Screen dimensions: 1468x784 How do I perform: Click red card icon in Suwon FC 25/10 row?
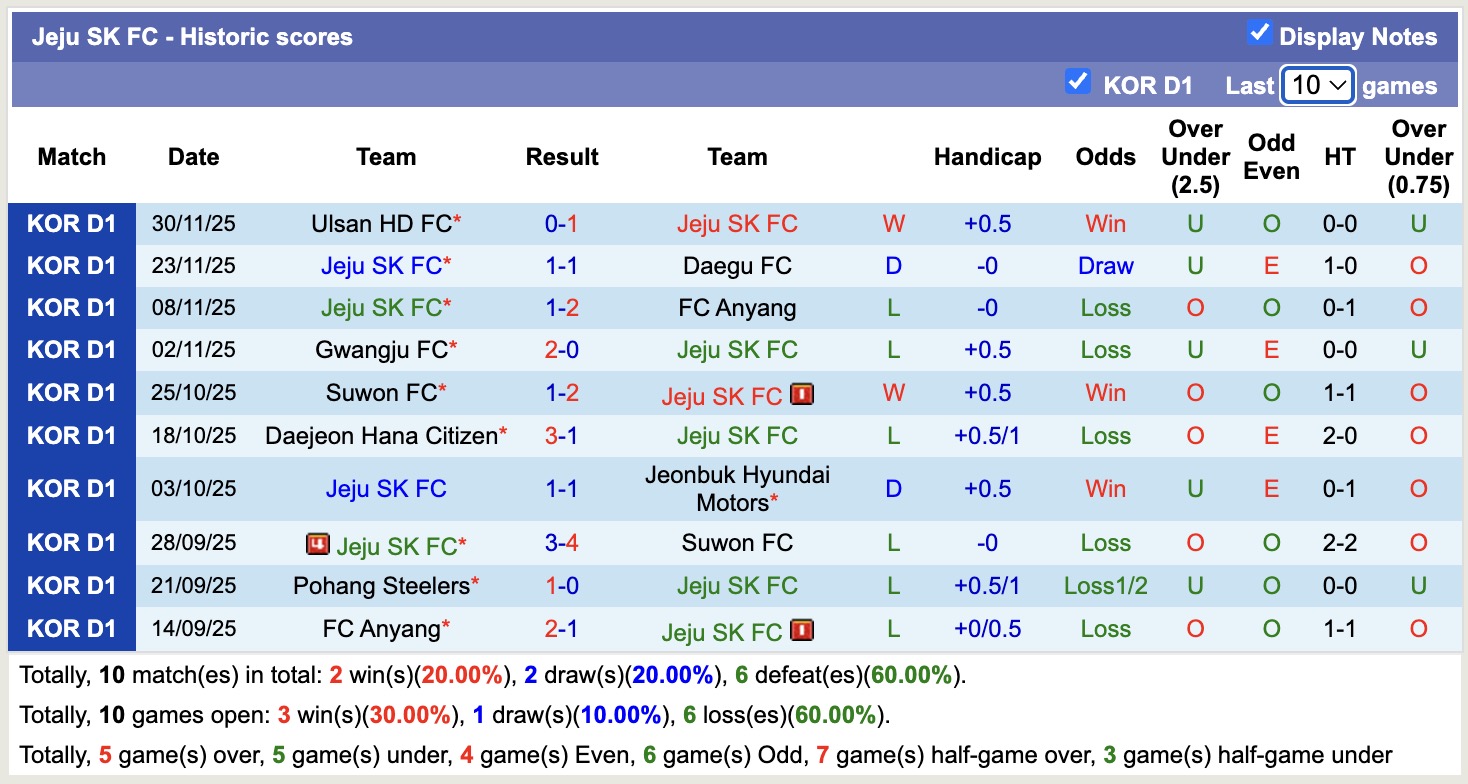tap(801, 394)
